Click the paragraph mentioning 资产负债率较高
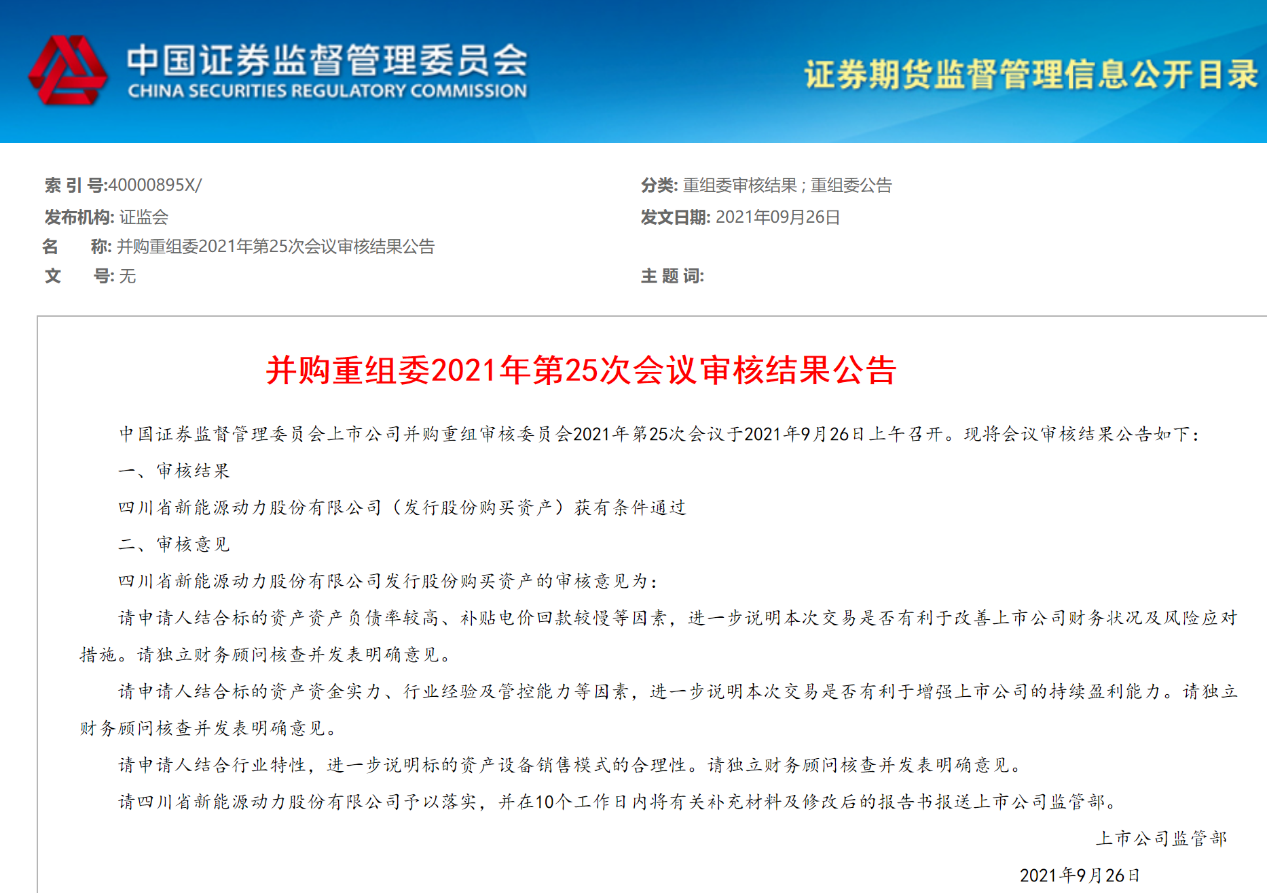The width and height of the screenshot is (1267, 893). click(660, 619)
